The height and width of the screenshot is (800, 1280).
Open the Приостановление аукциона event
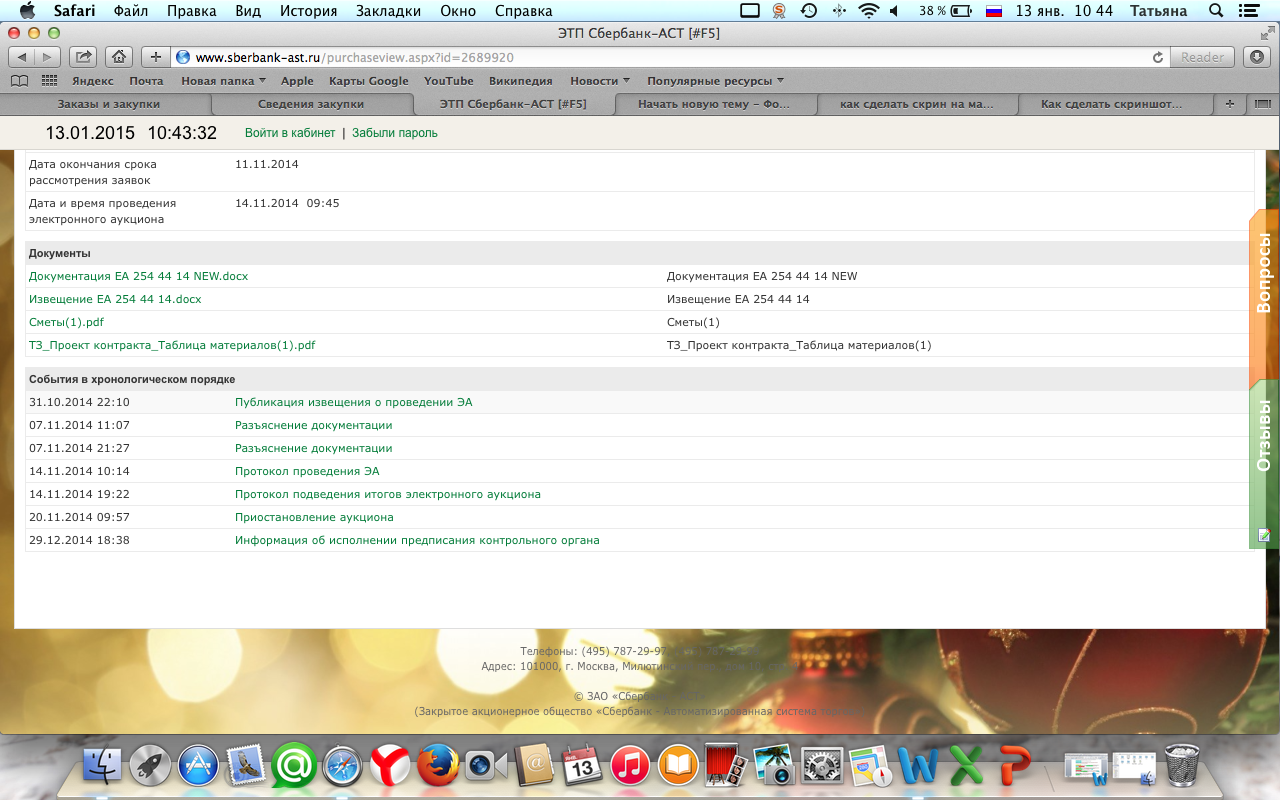click(x=314, y=517)
